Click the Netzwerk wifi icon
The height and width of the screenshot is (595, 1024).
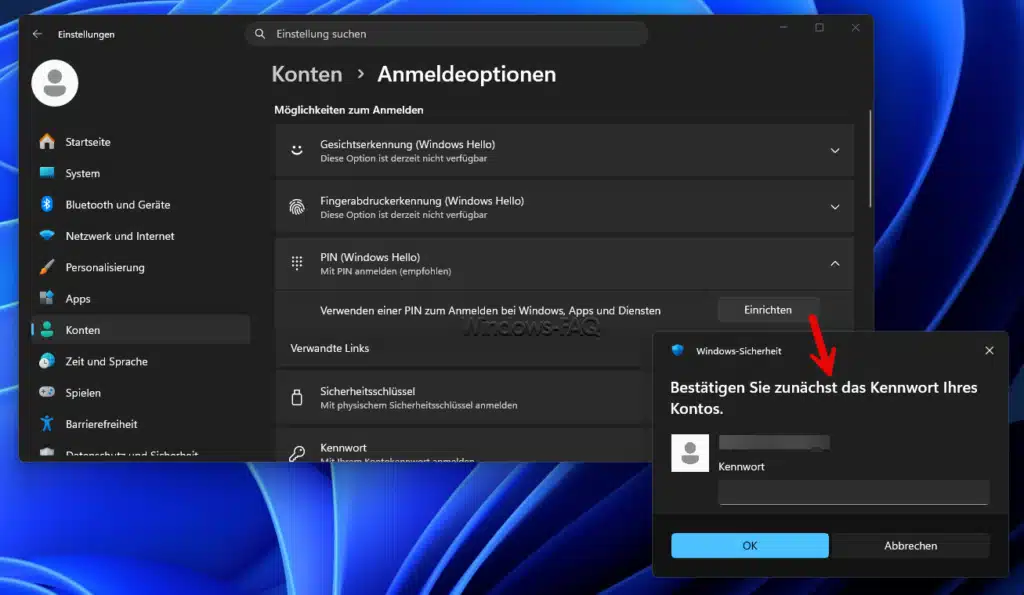[47, 235]
